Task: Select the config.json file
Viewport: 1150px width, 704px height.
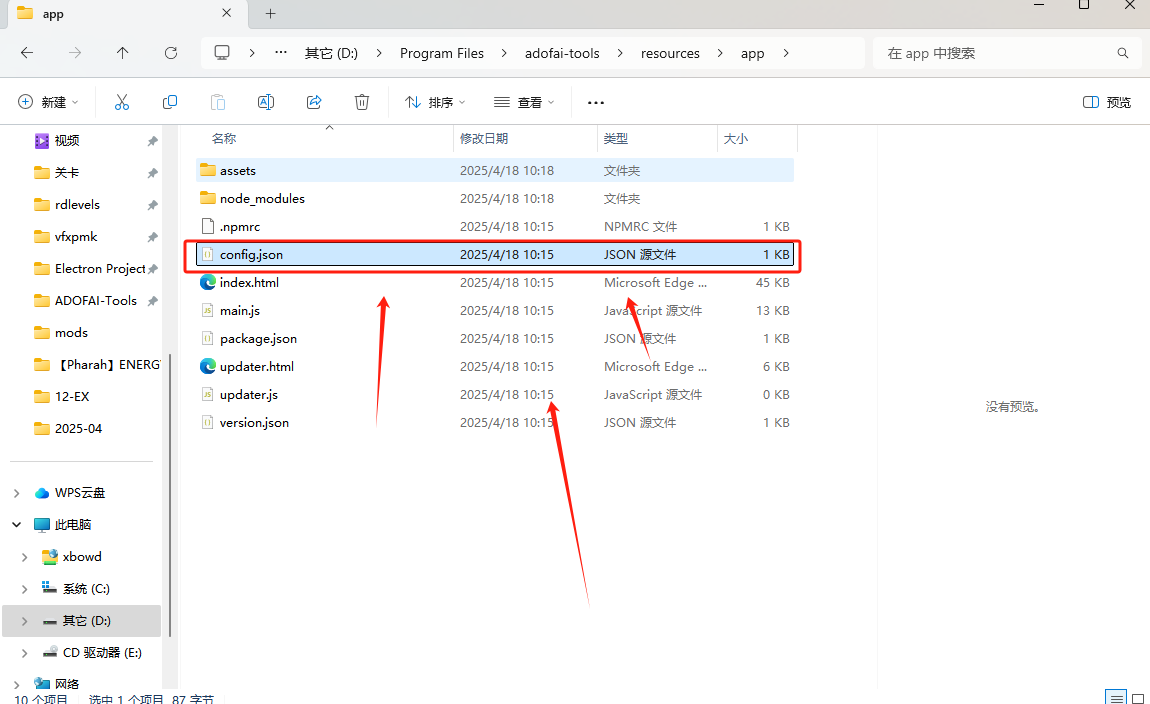Action: pyautogui.click(x=495, y=254)
